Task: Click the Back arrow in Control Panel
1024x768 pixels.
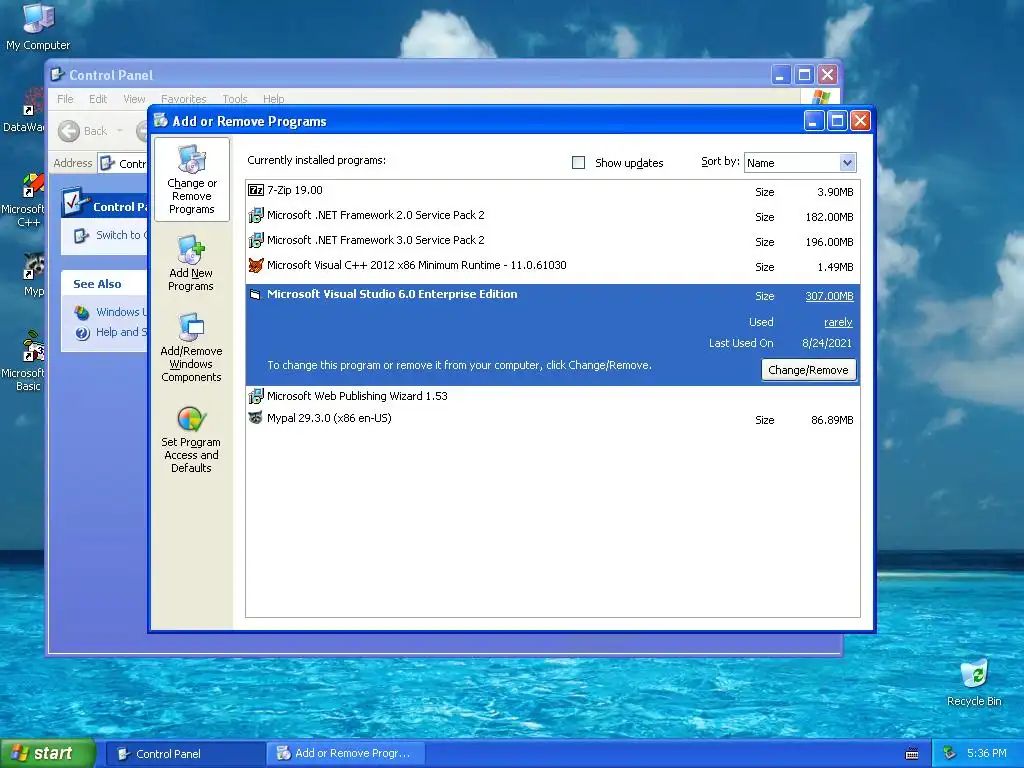Action: point(69,131)
